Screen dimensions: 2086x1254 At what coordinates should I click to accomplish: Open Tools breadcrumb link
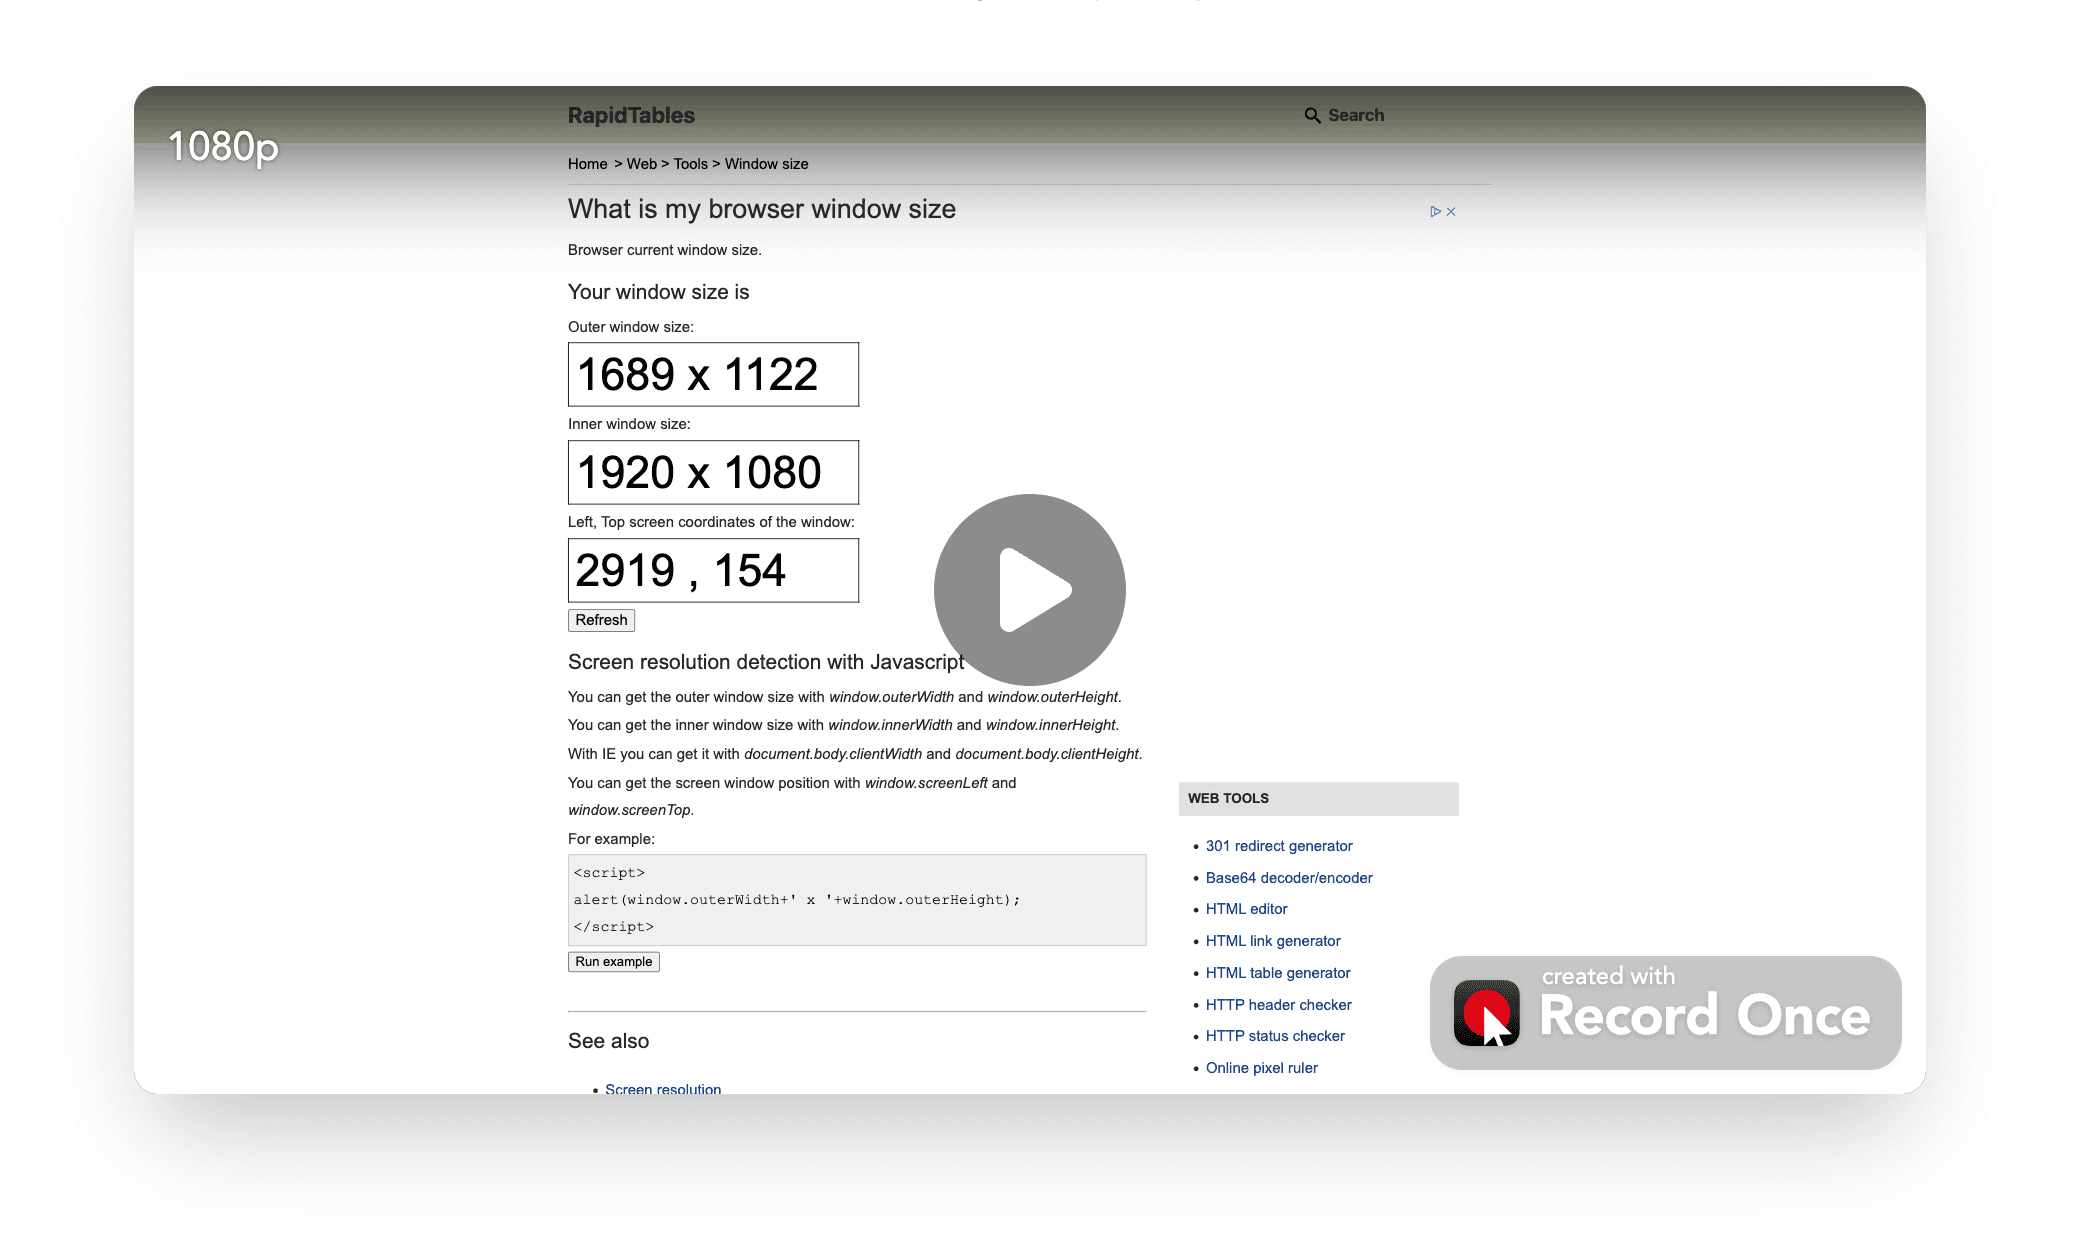690,164
